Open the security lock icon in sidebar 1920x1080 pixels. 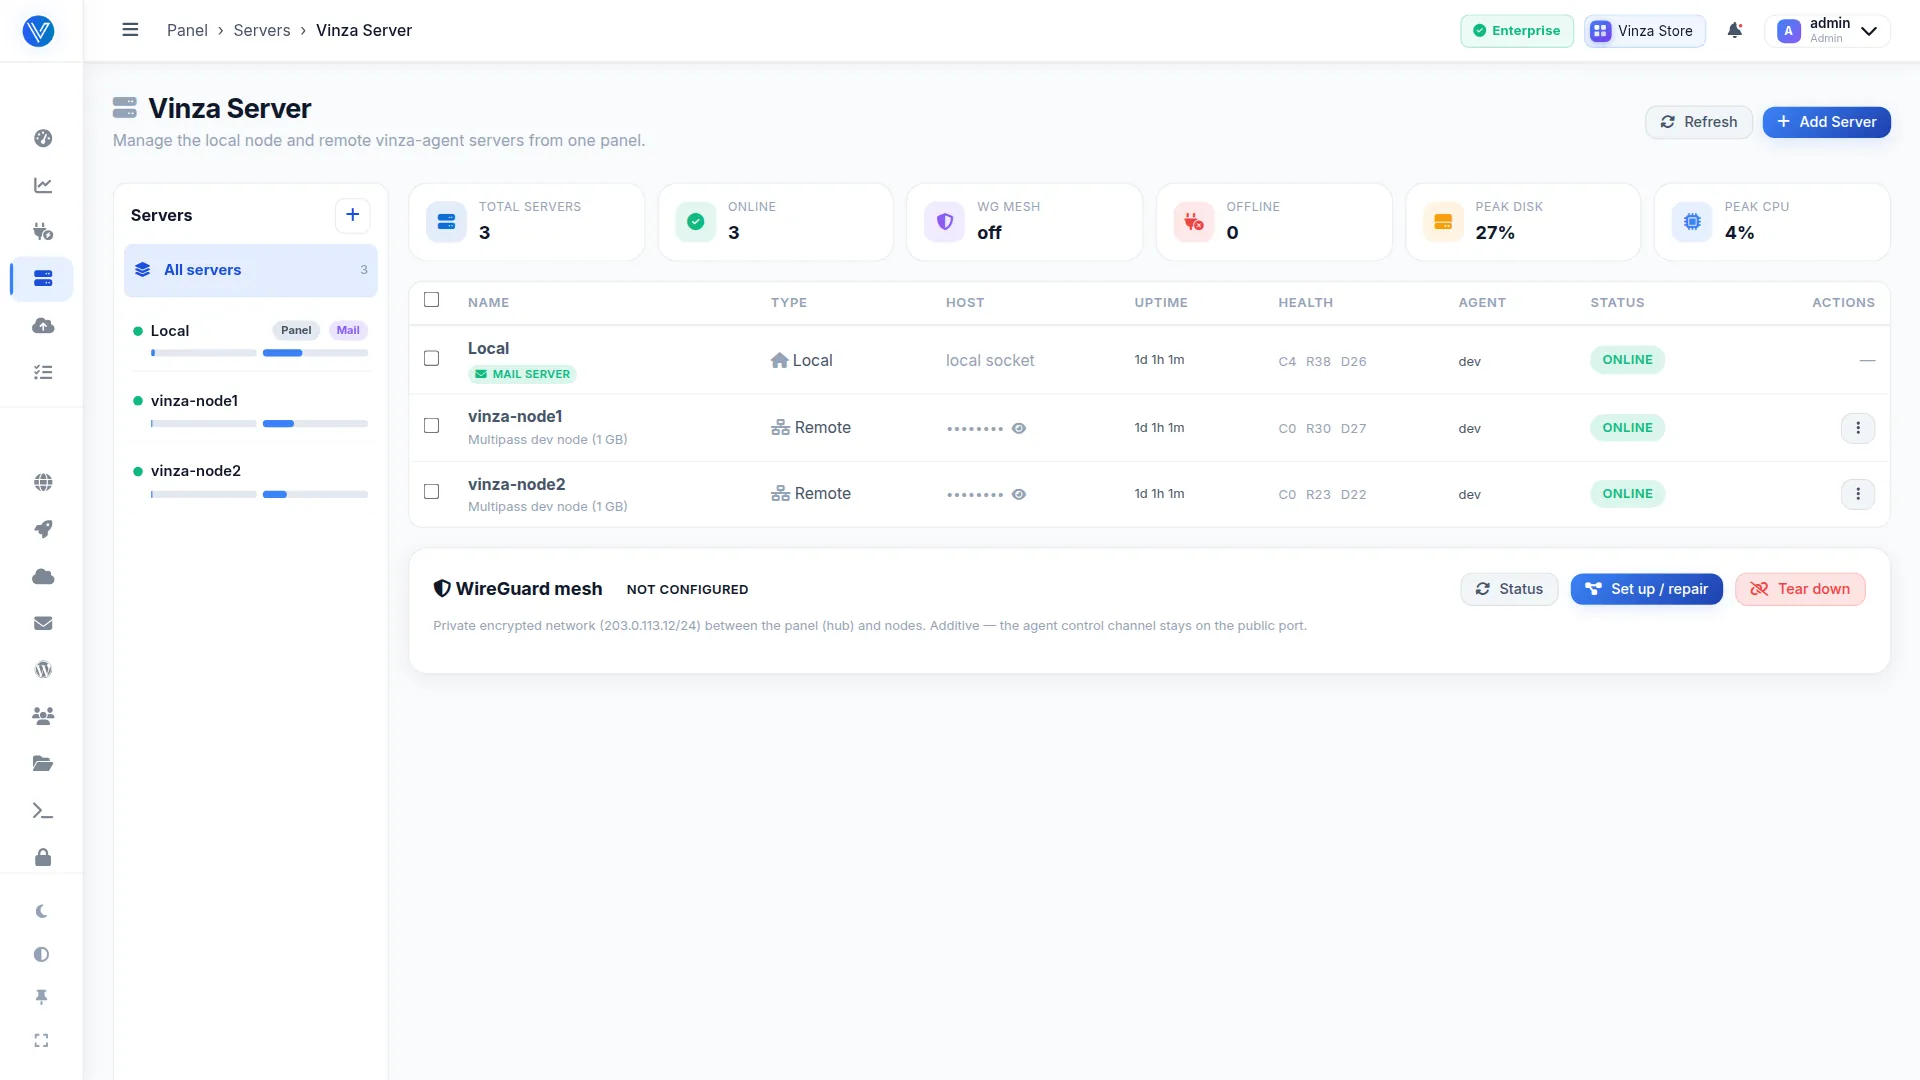tap(43, 857)
